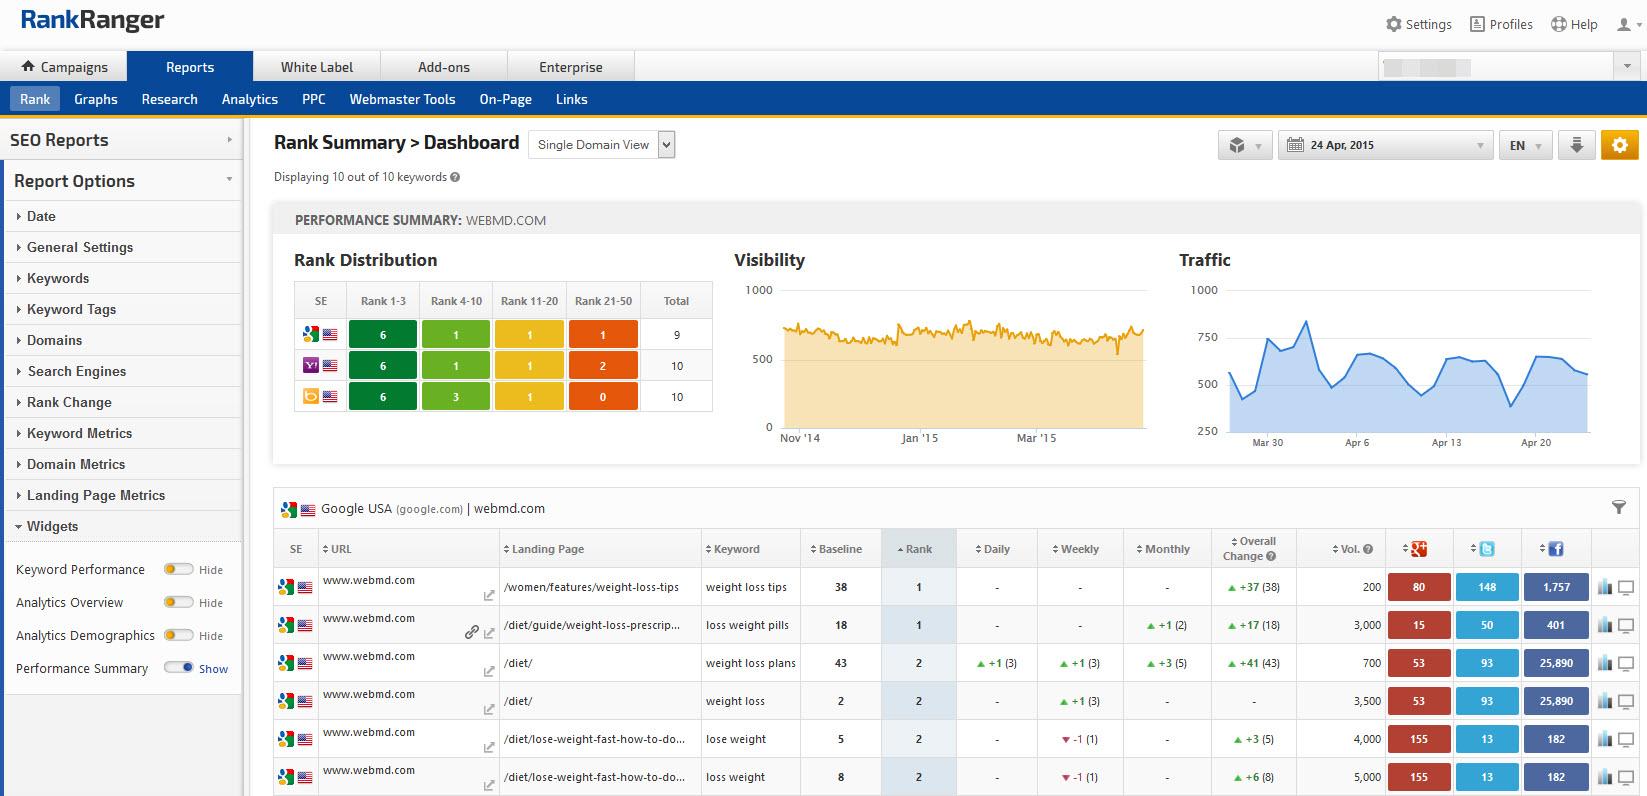Click monitor icon for weight loss plans row

click(1626, 663)
